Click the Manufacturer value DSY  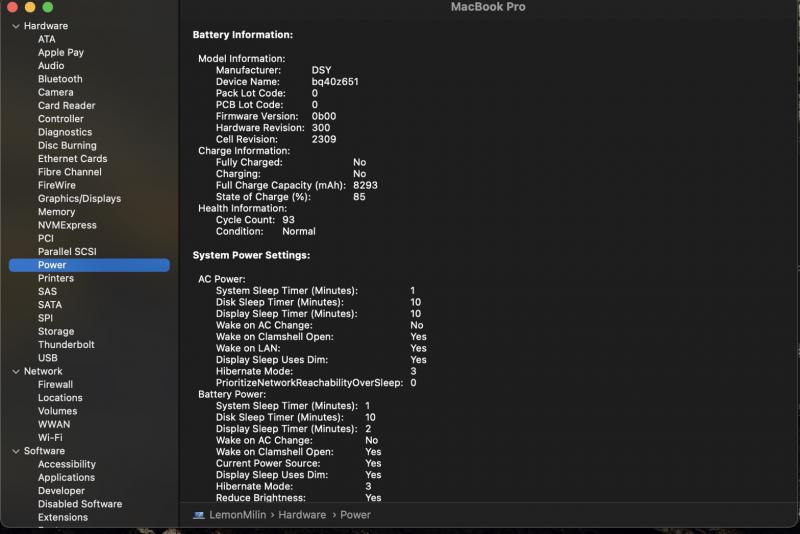(x=321, y=70)
